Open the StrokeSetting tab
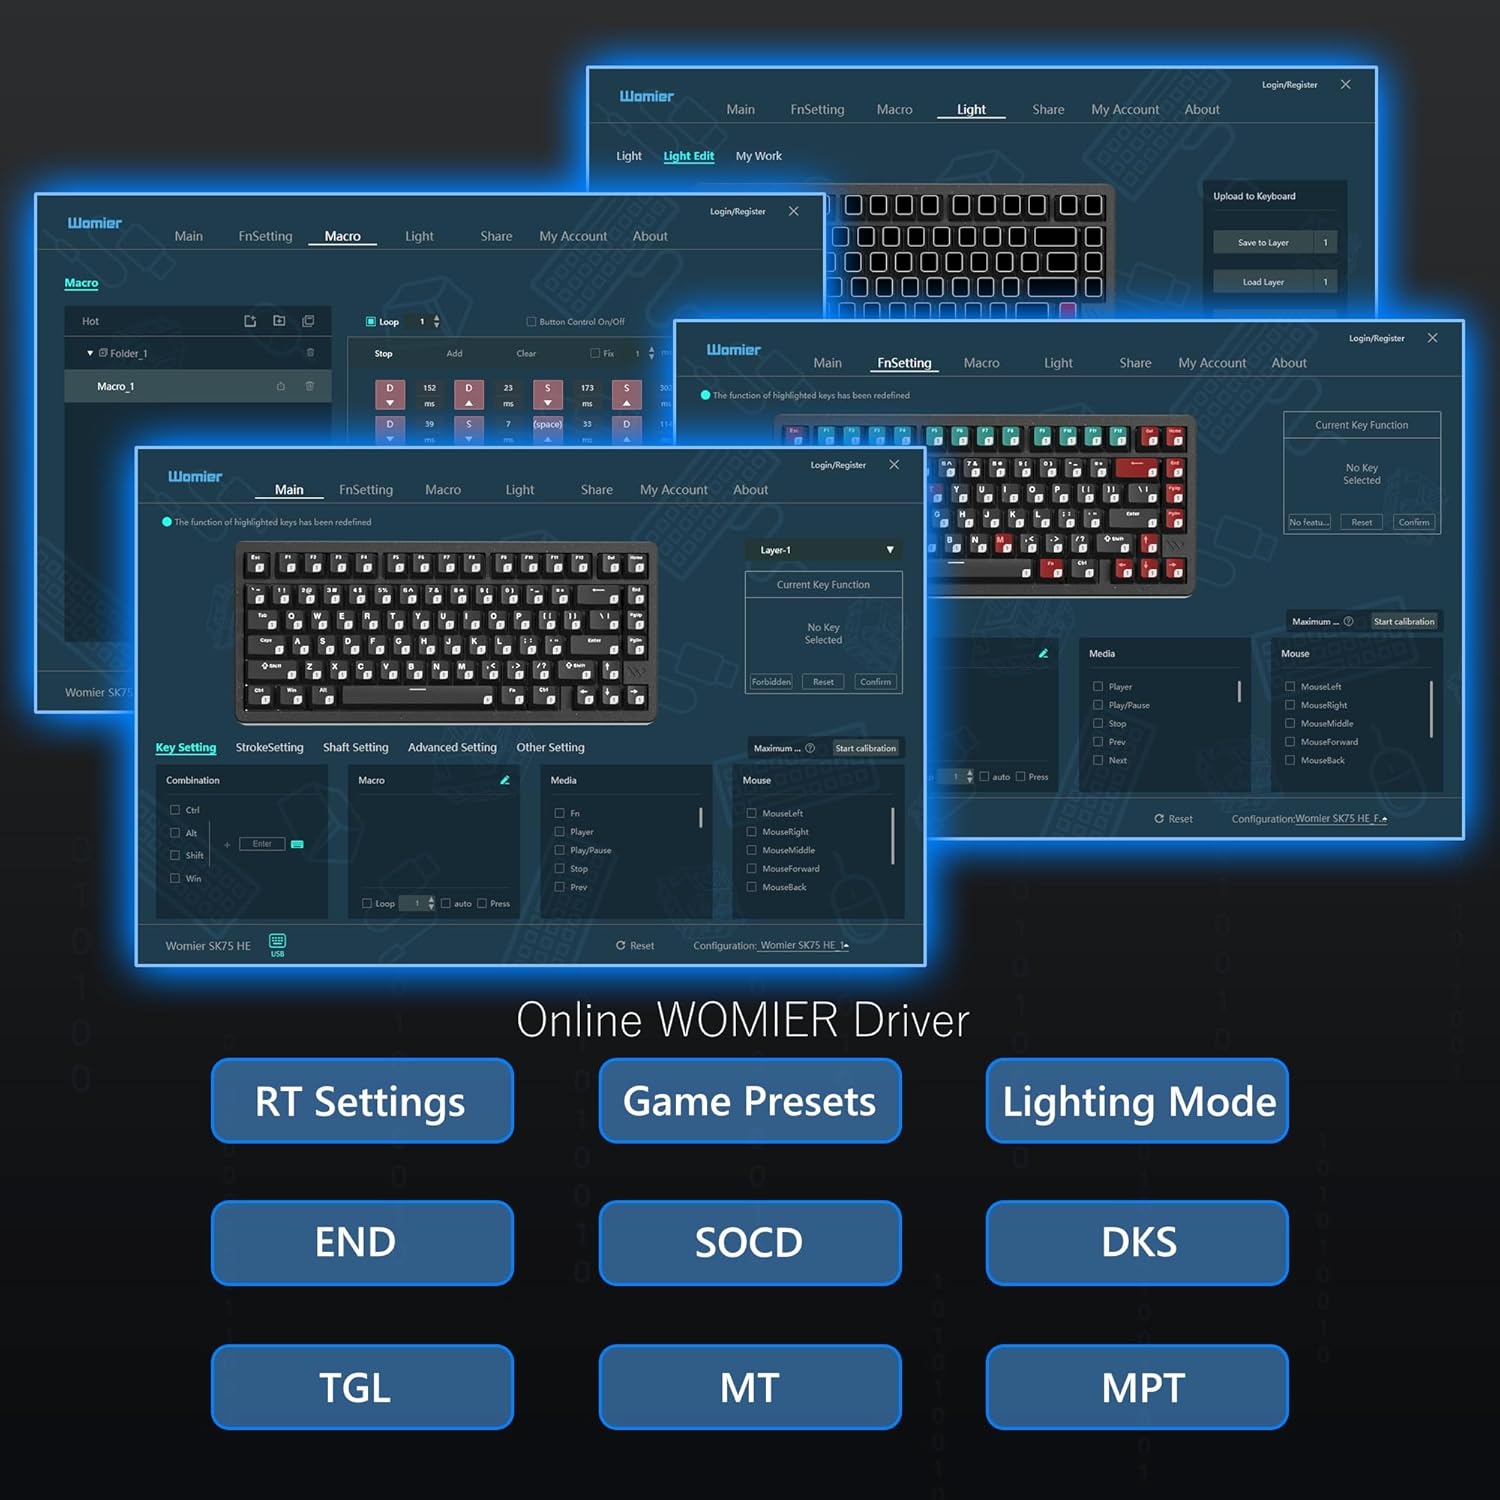Screen dimensions: 1500x1500 [x=269, y=747]
